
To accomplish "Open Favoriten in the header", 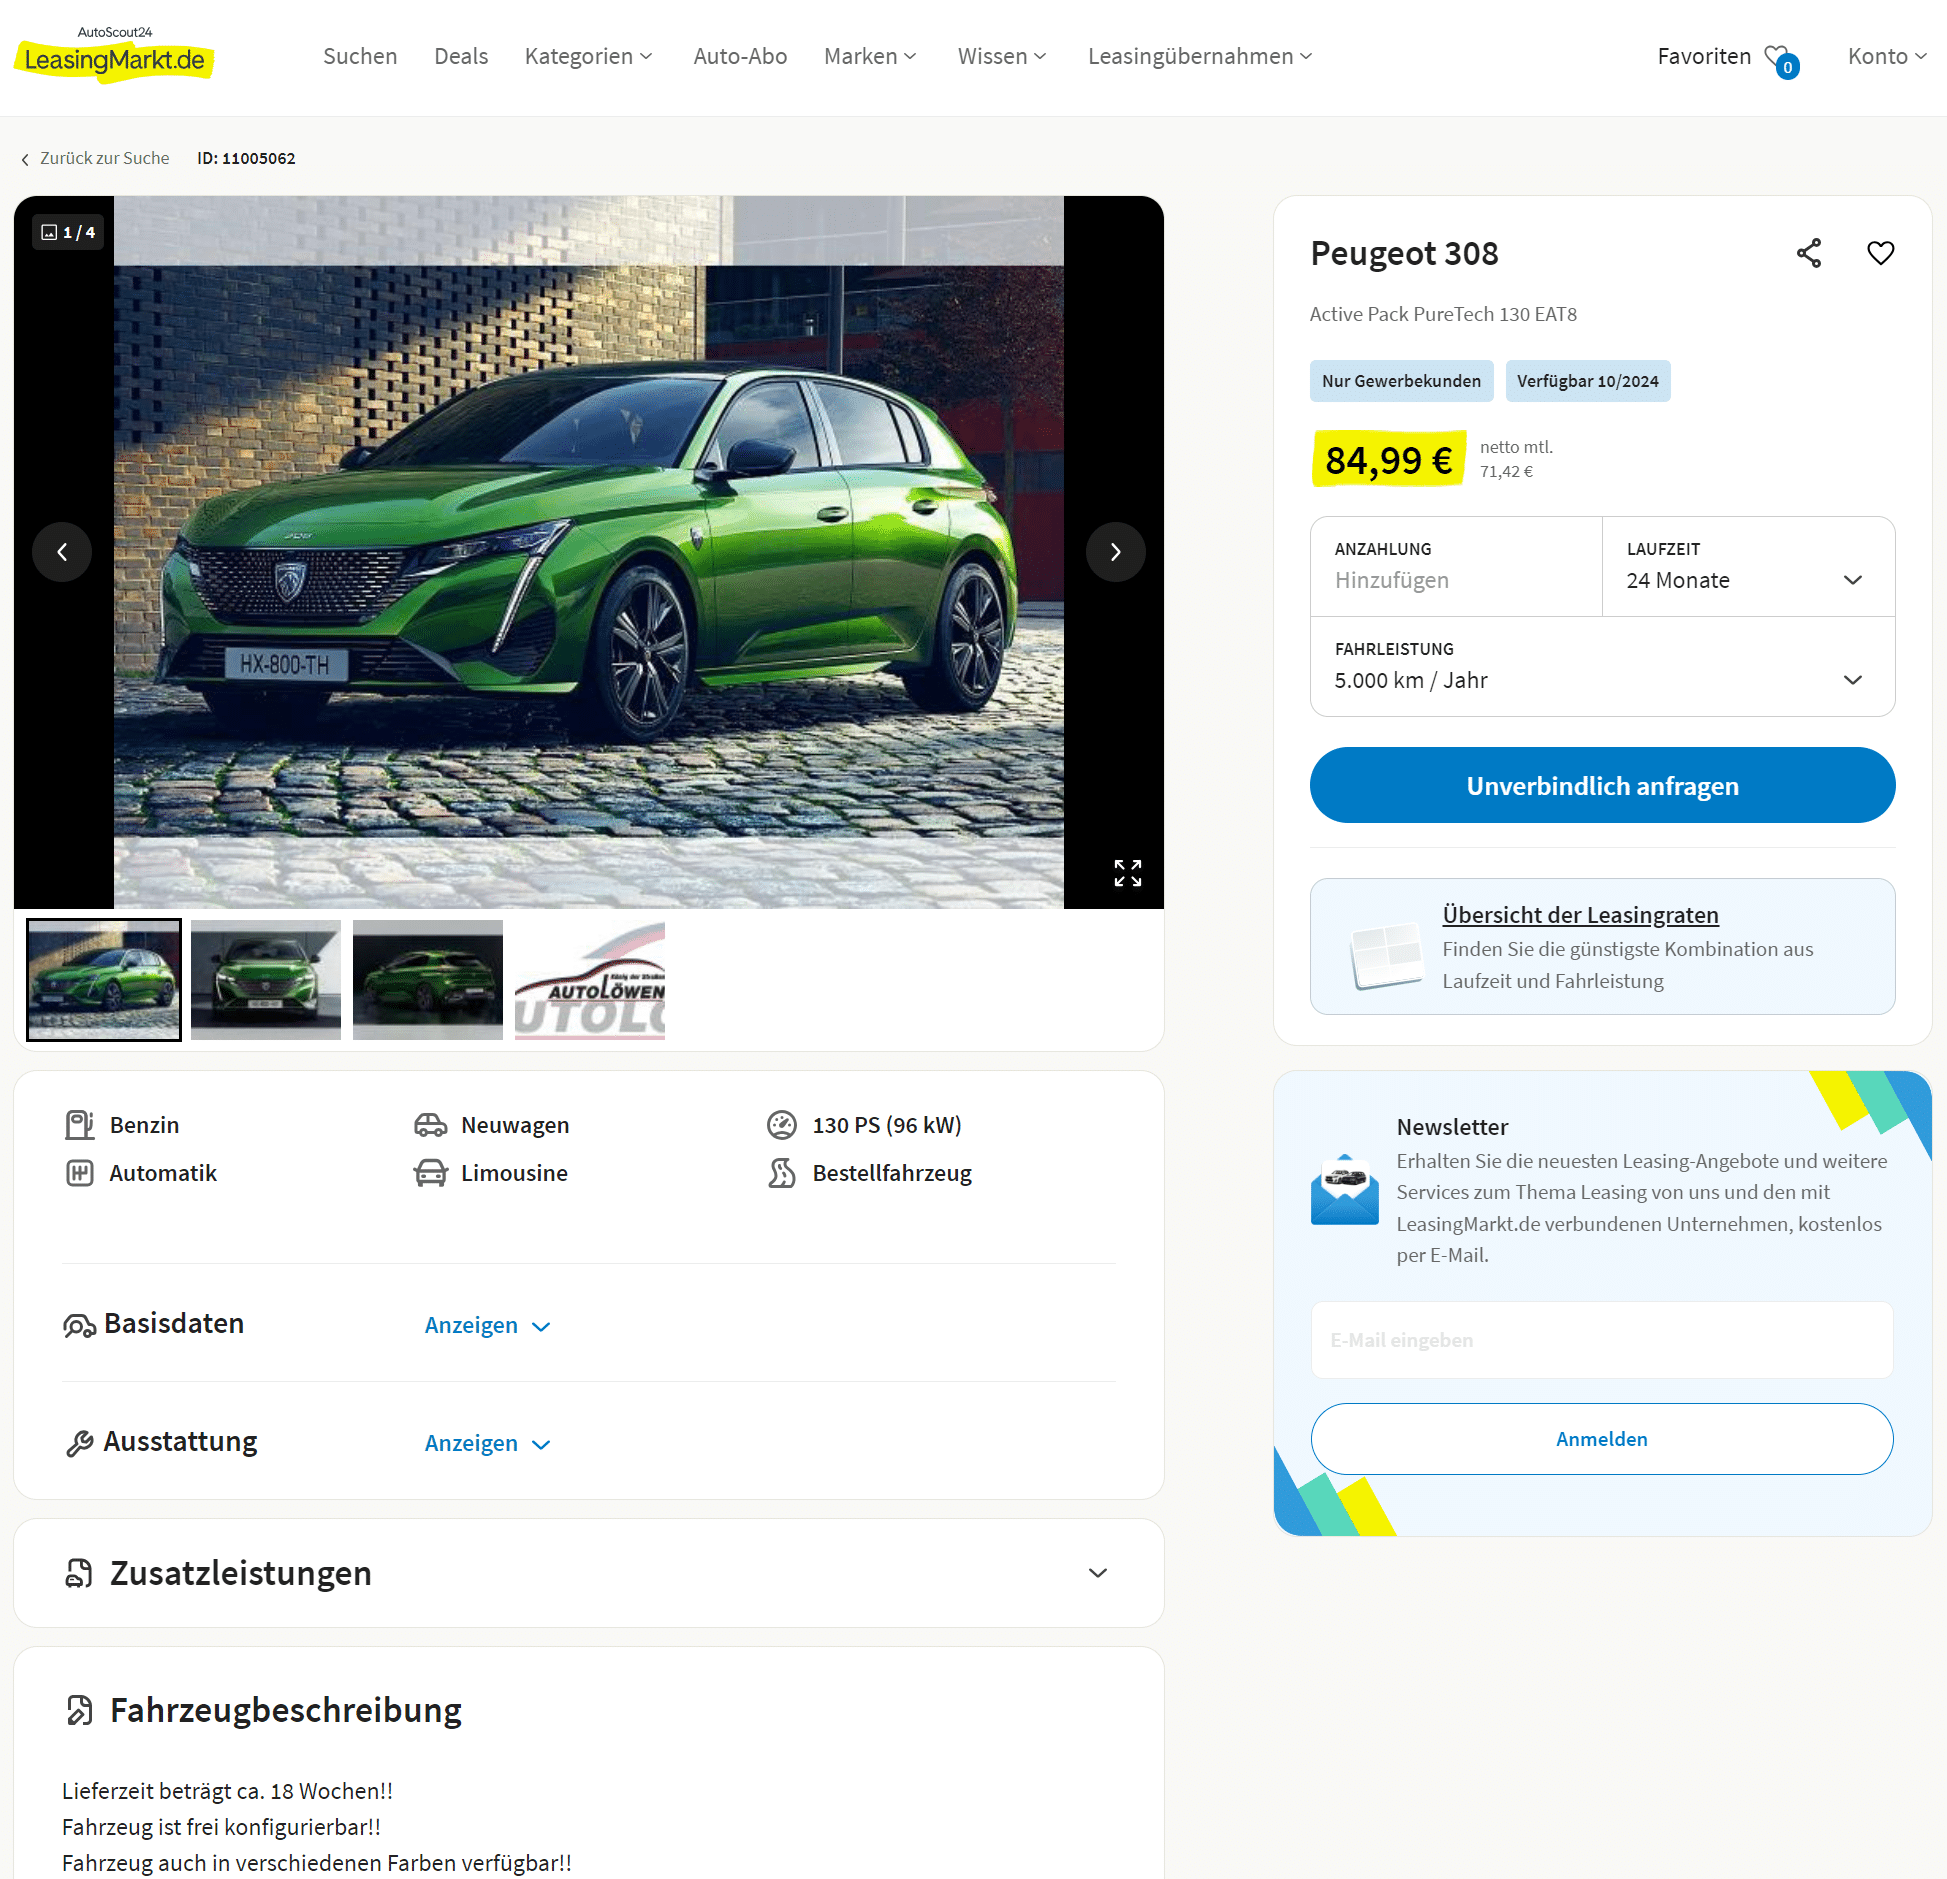I will point(1704,56).
